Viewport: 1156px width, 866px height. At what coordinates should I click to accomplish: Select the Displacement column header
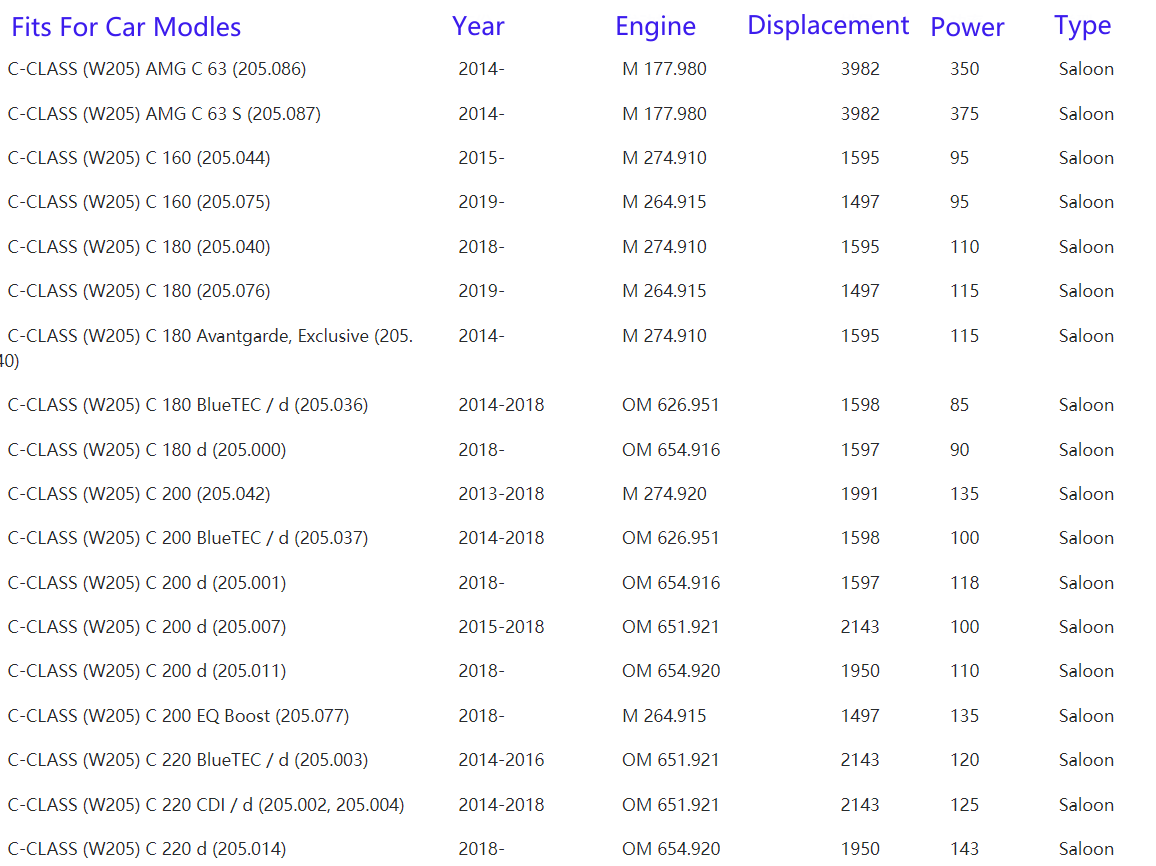[828, 26]
